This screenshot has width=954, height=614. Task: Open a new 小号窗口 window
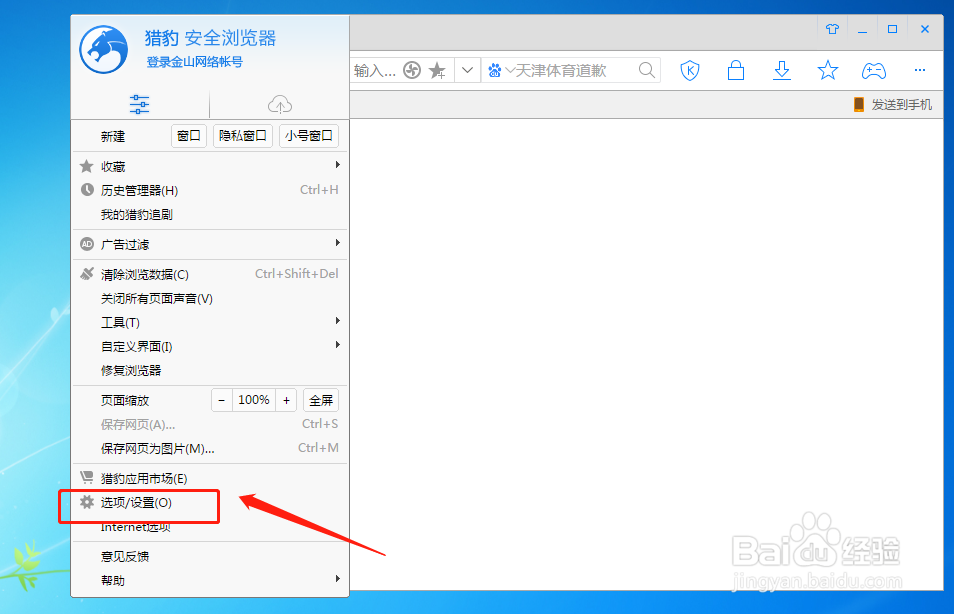(x=308, y=136)
